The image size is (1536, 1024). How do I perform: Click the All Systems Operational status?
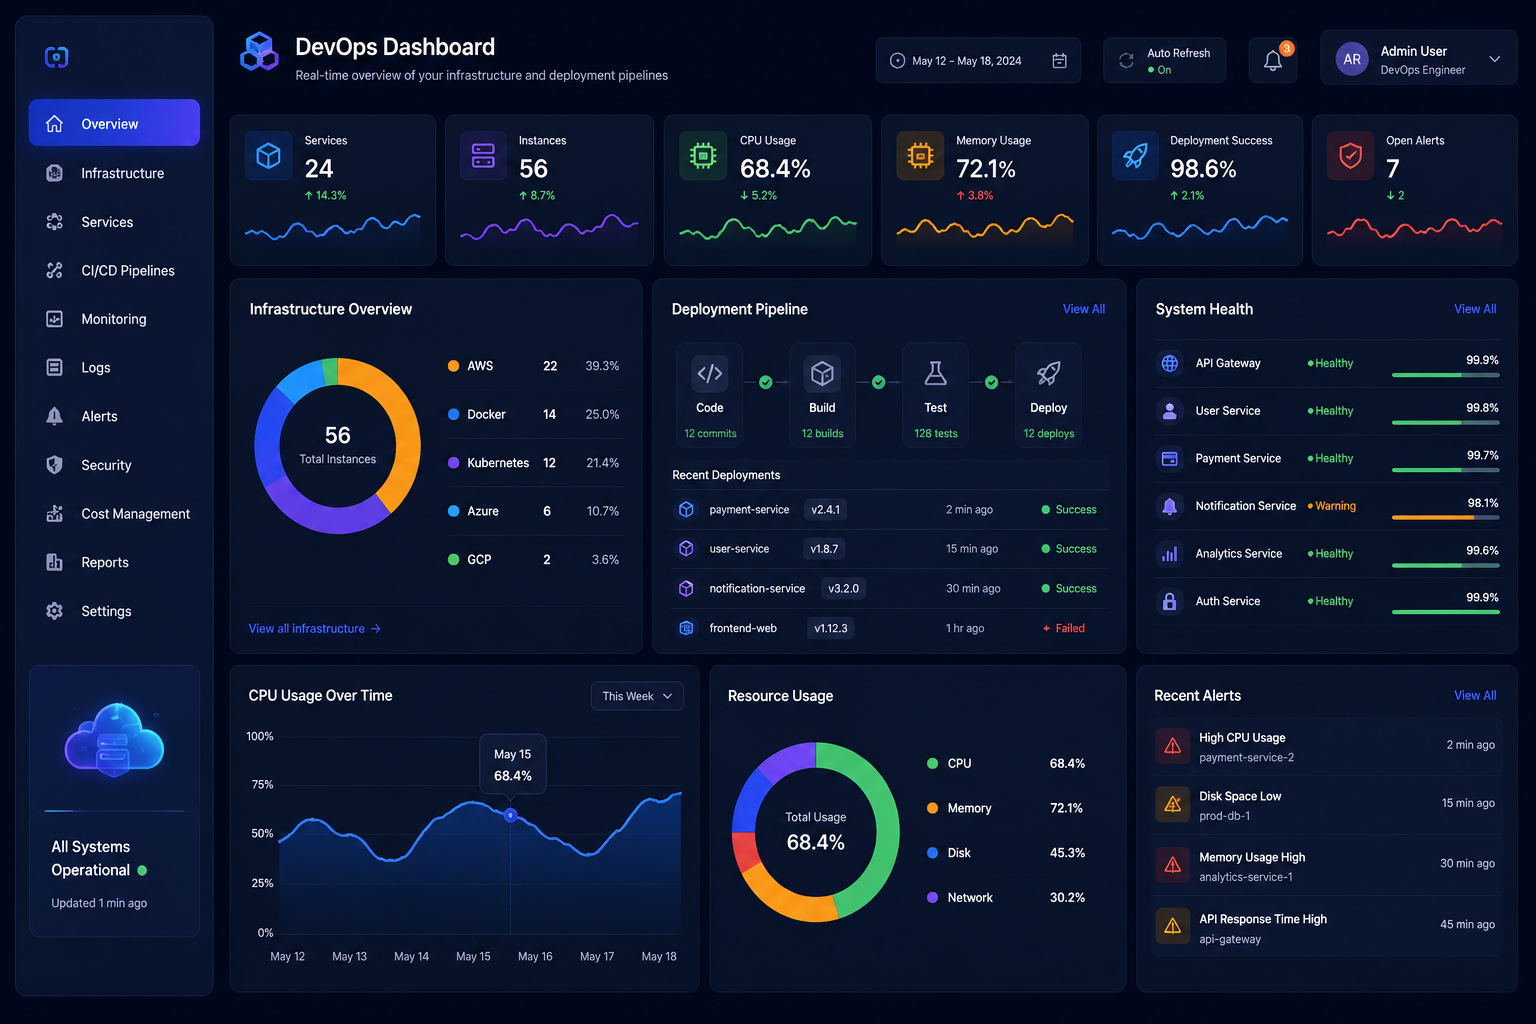[x=99, y=859]
